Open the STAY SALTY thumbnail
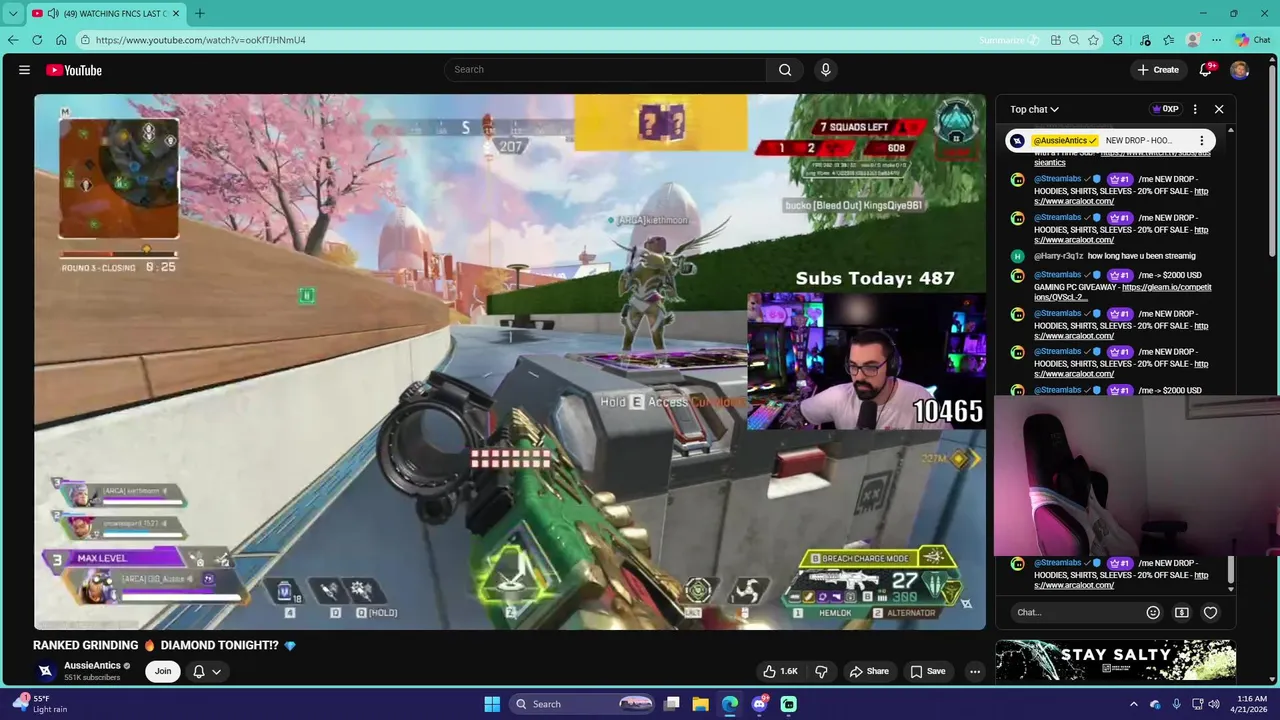 click(x=1115, y=660)
